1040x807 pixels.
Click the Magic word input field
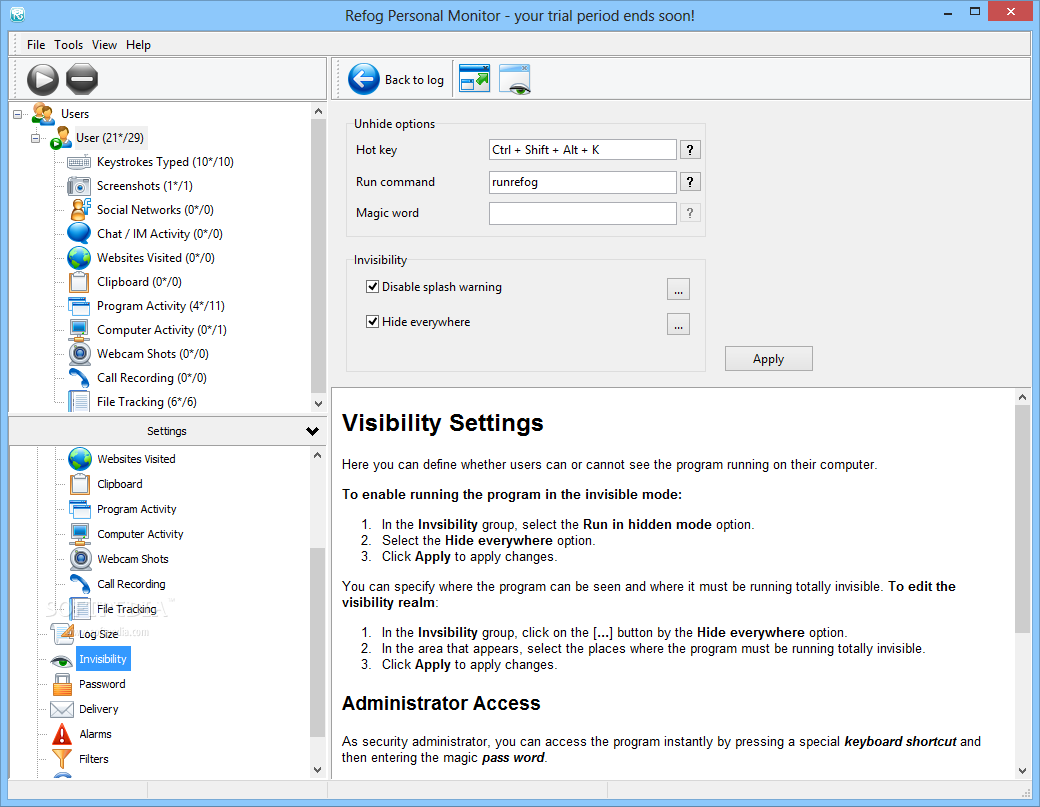[582, 214]
